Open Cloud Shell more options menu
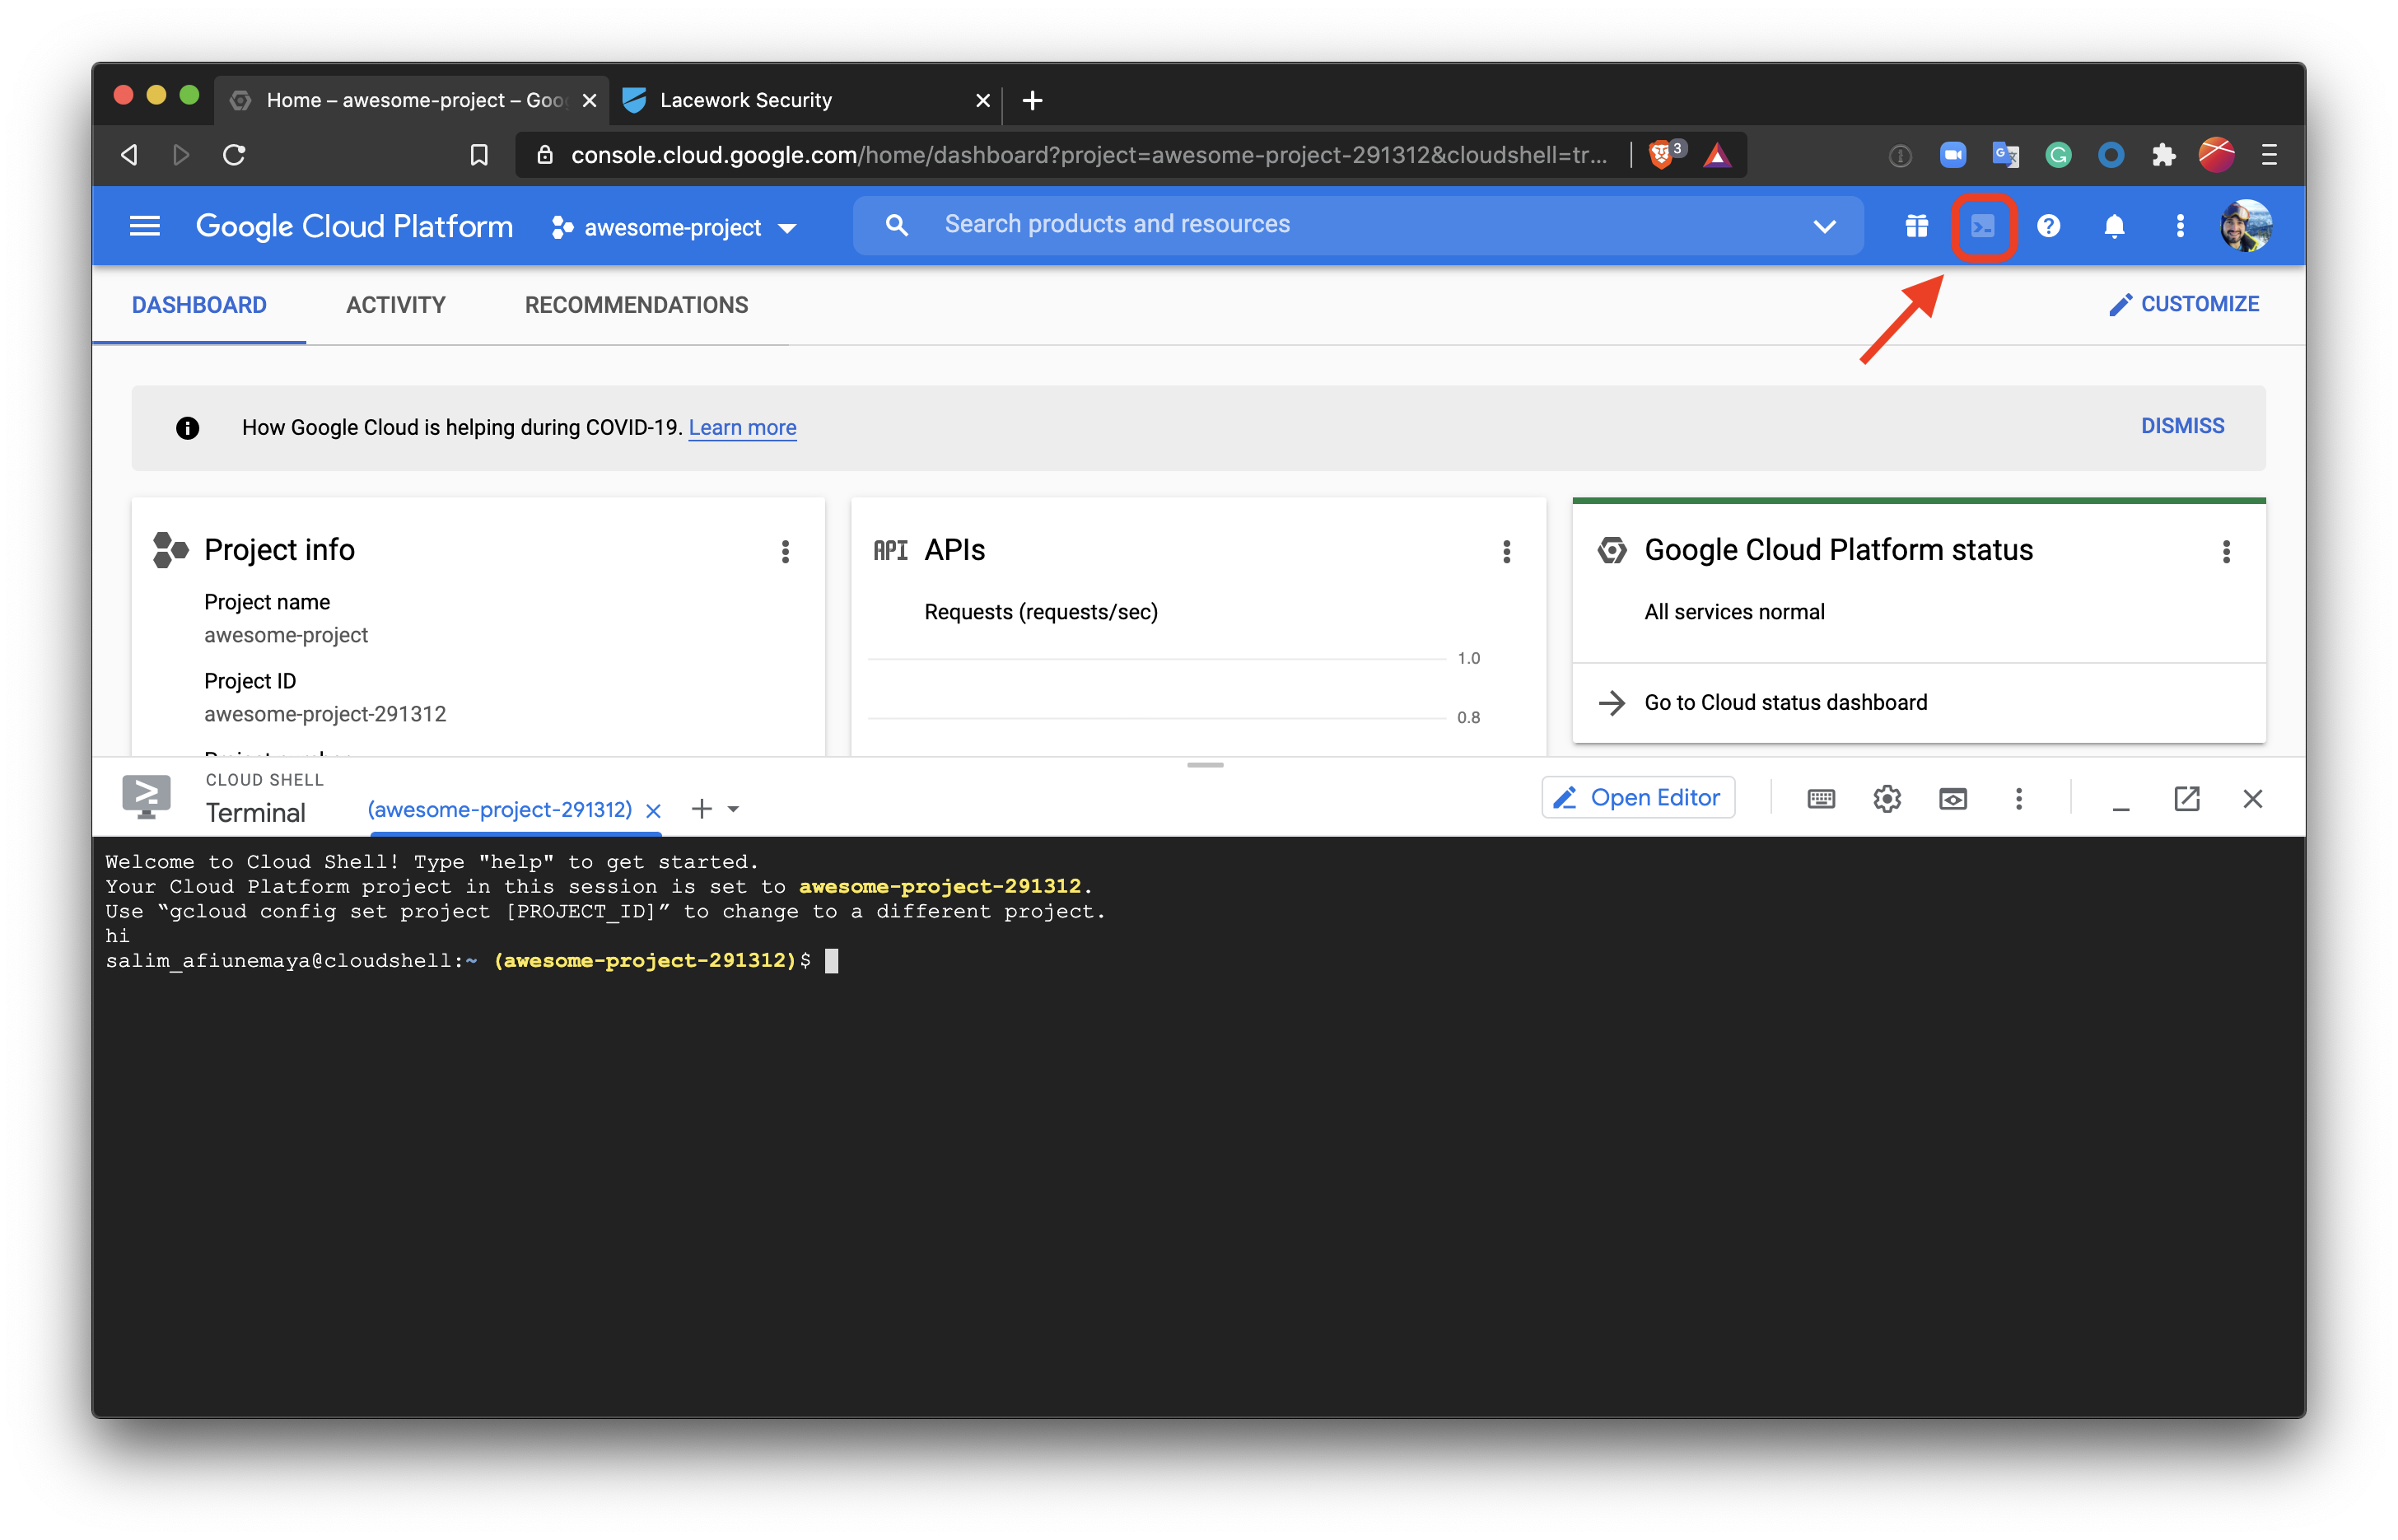 tap(2019, 798)
